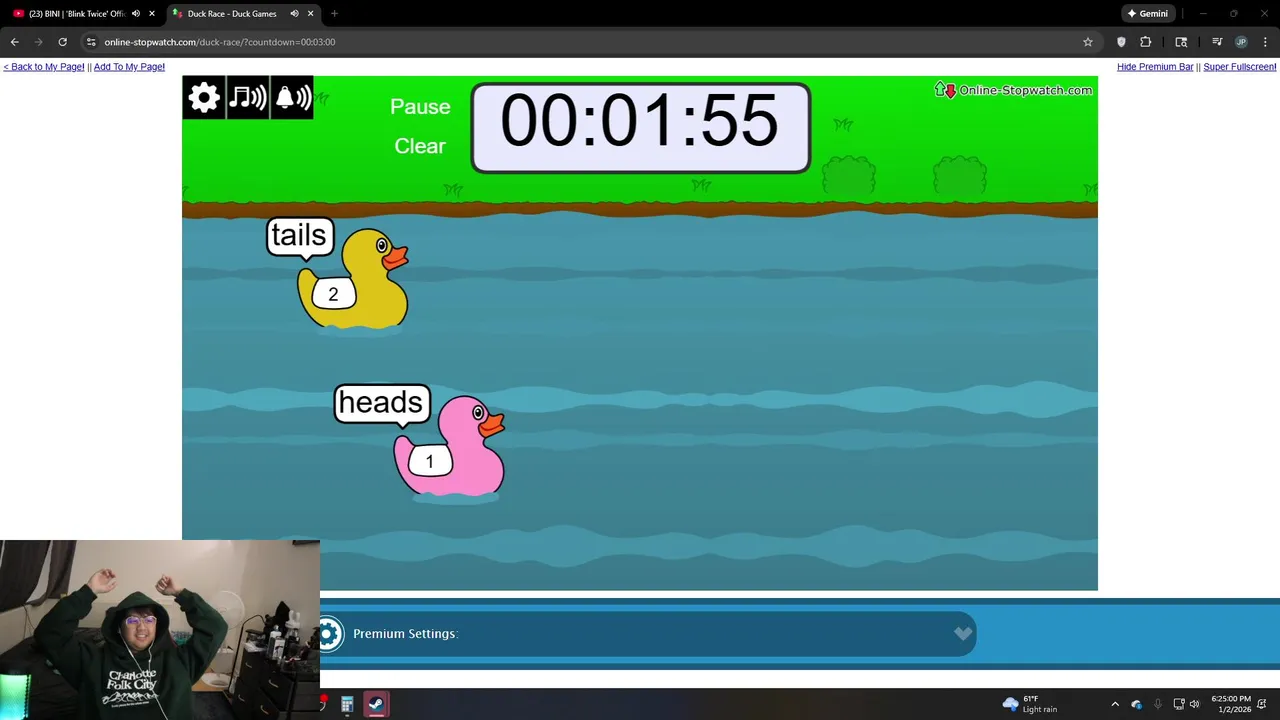Open the JP profile avatar
The image size is (1280, 720).
(1241, 42)
